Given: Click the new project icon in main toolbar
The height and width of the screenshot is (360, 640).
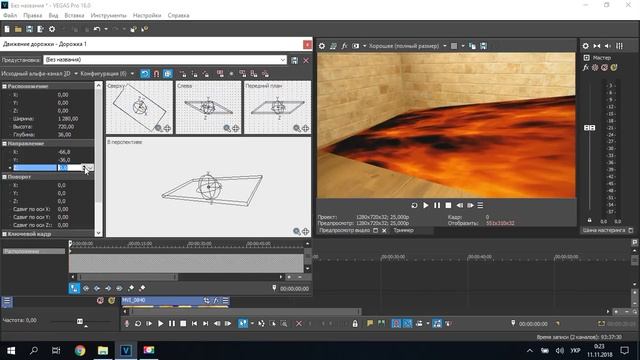Looking at the screenshot, I should [x=7, y=29].
